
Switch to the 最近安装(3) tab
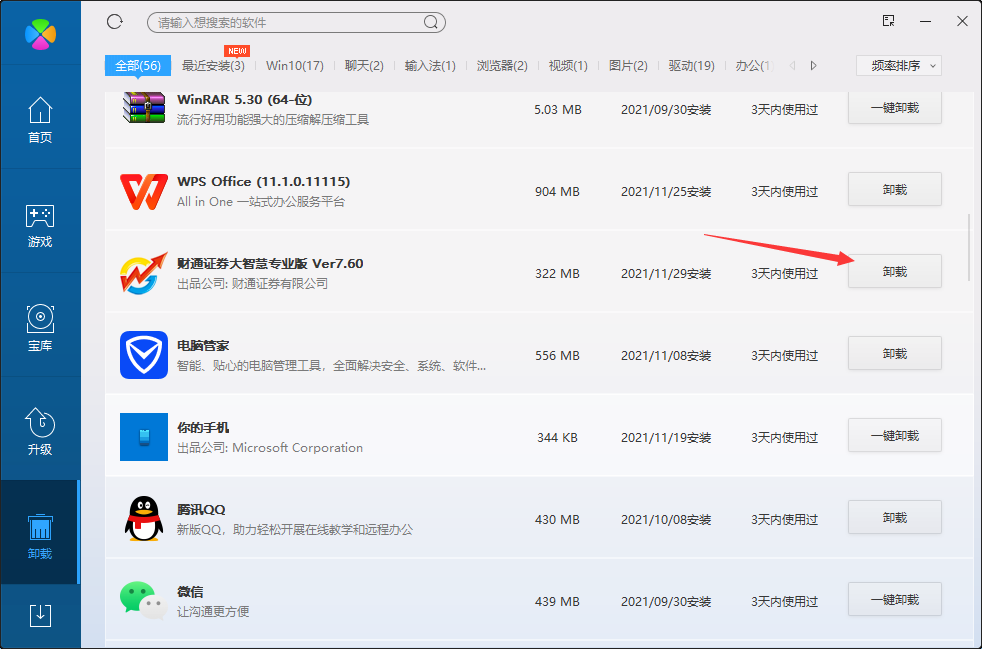pos(213,66)
